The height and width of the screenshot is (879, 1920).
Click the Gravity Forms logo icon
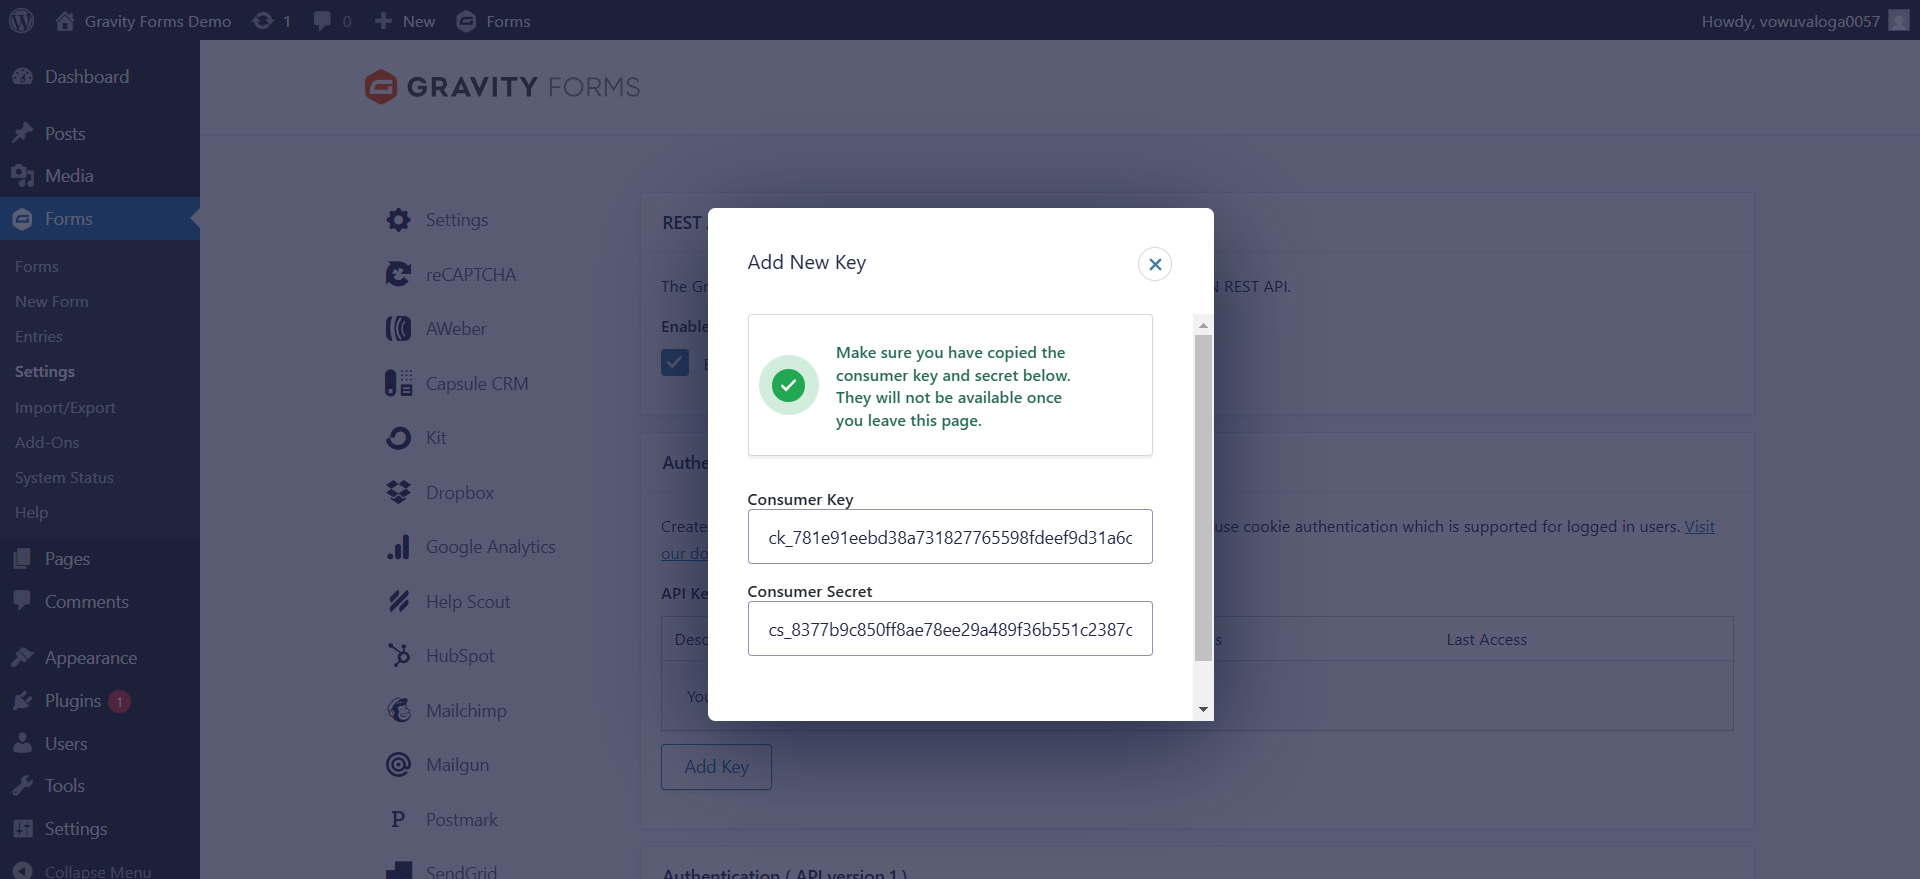[x=381, y=87]
